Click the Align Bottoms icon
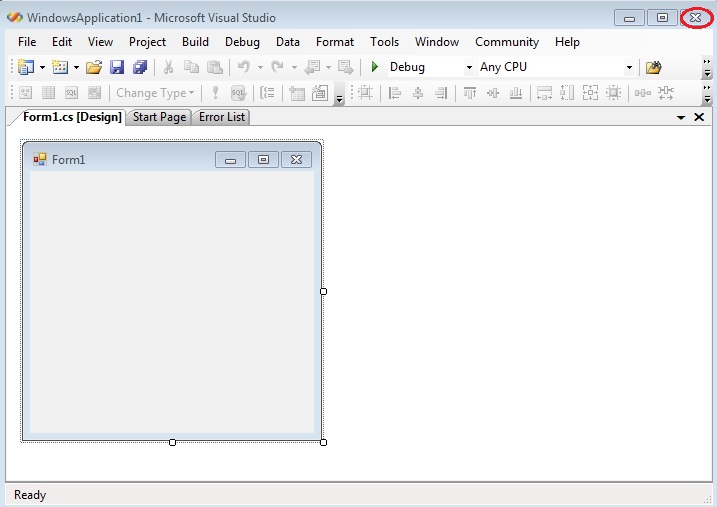Screen dimensions: 717x507 pos(516,93)
